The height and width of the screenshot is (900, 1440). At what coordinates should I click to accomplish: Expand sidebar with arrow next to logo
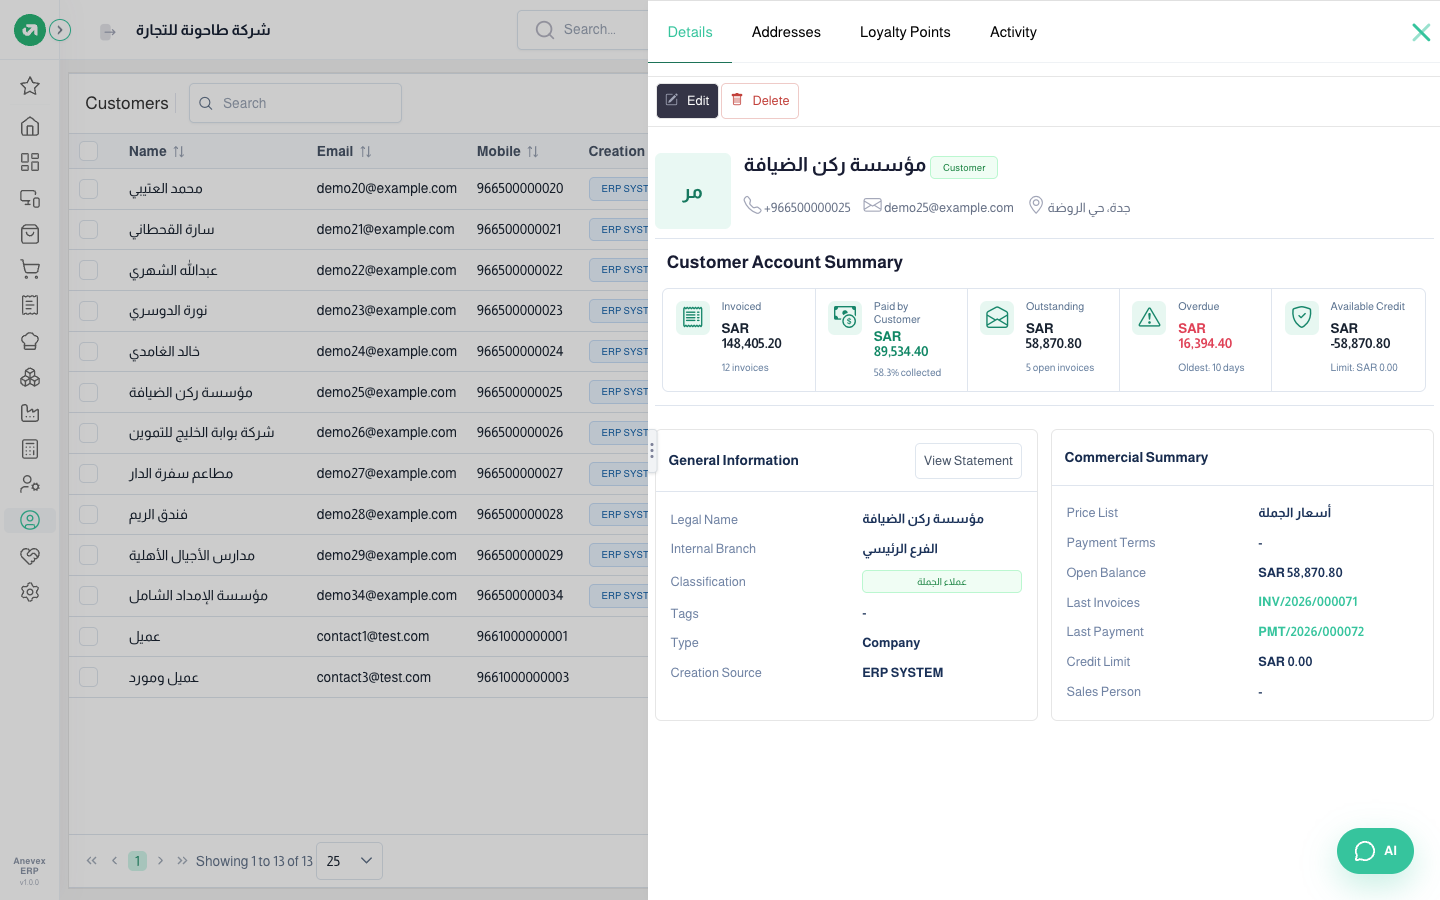60,30
